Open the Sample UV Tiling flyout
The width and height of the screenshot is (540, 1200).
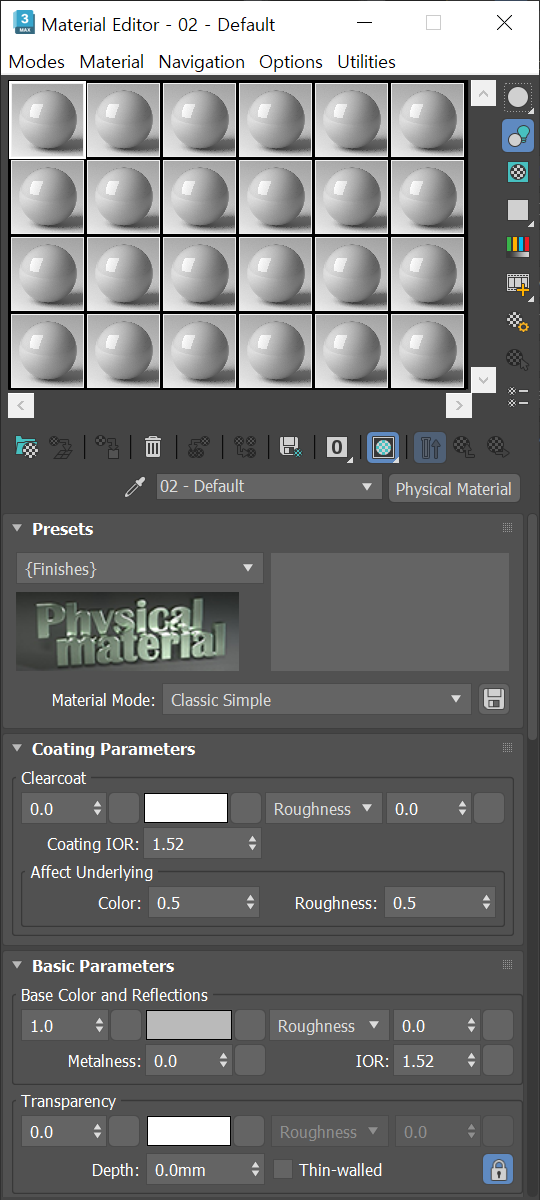518,210
